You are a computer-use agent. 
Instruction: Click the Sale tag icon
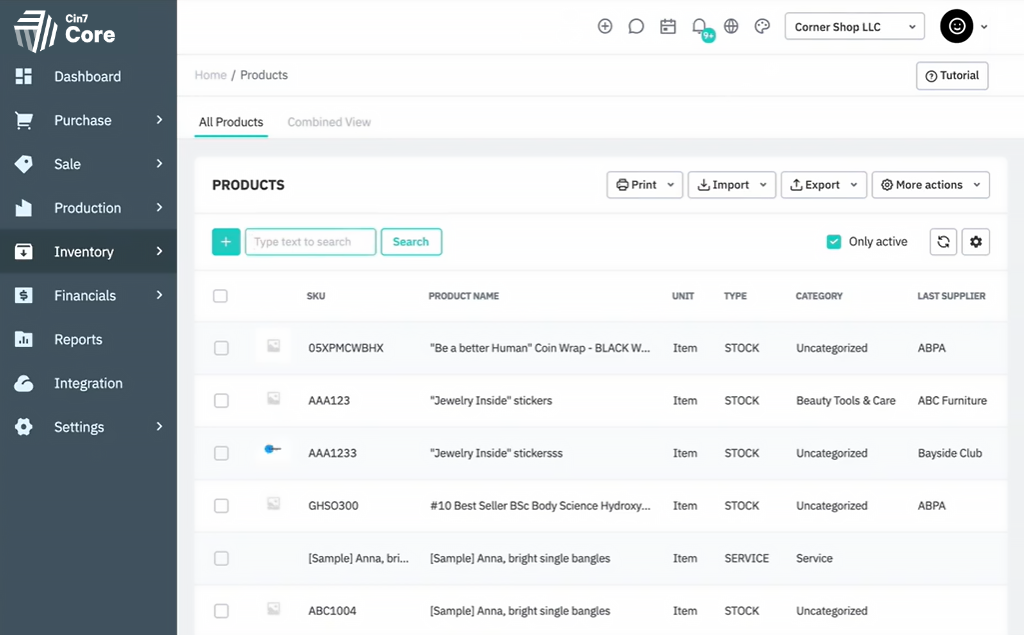click(24, 164)
